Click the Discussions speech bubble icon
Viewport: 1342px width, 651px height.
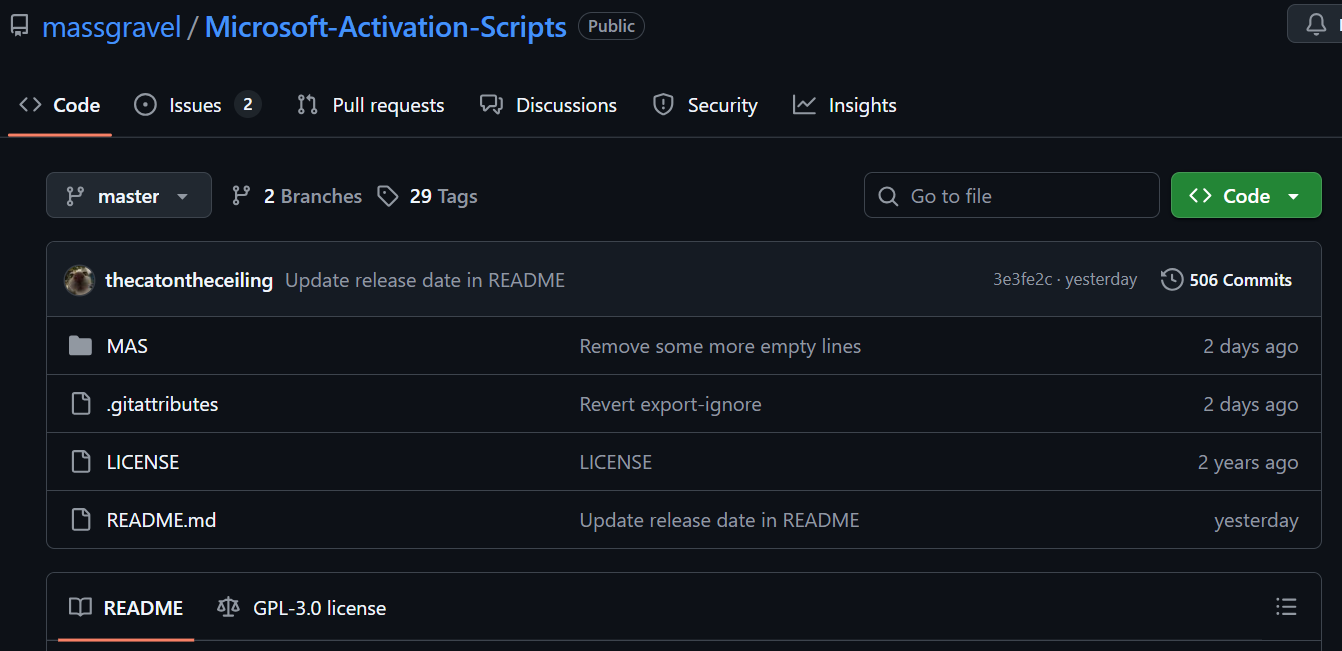point(490,104)
